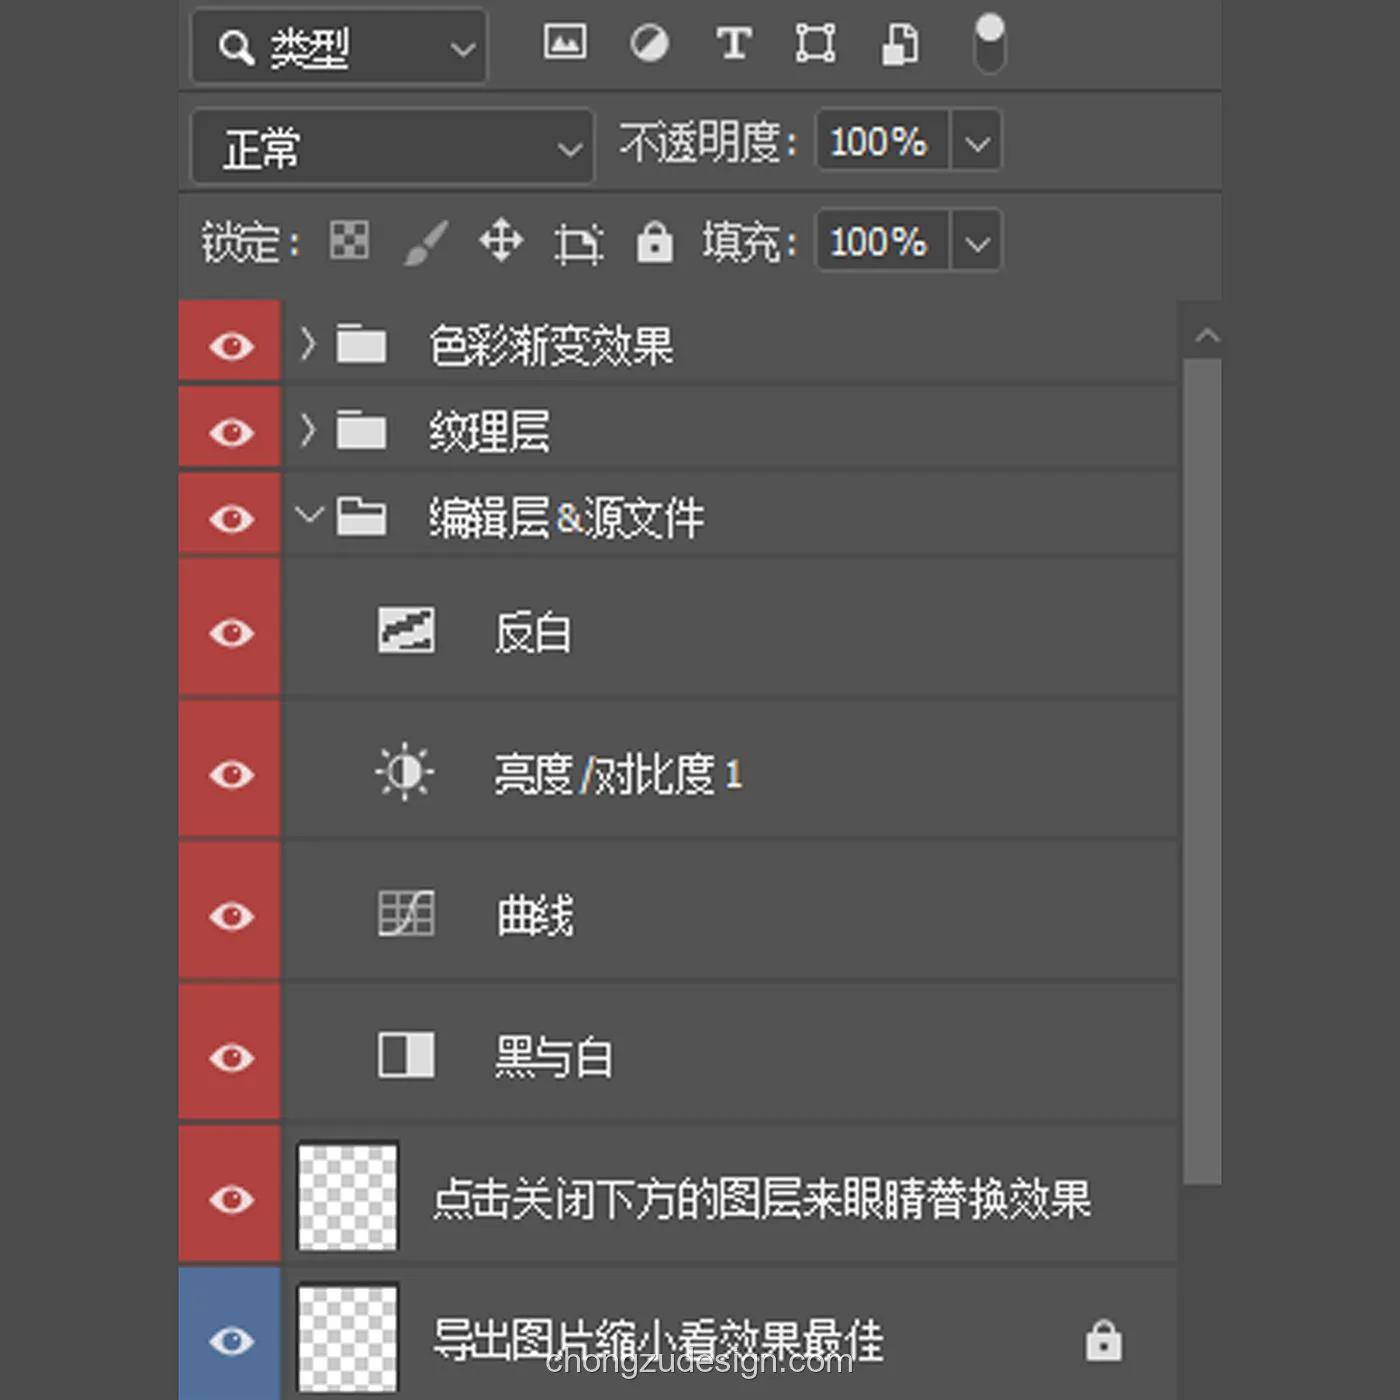Select the 导出图片缩小看效果最佳 layer name
This screenshot has height=1400, width=1400.
659,1341
